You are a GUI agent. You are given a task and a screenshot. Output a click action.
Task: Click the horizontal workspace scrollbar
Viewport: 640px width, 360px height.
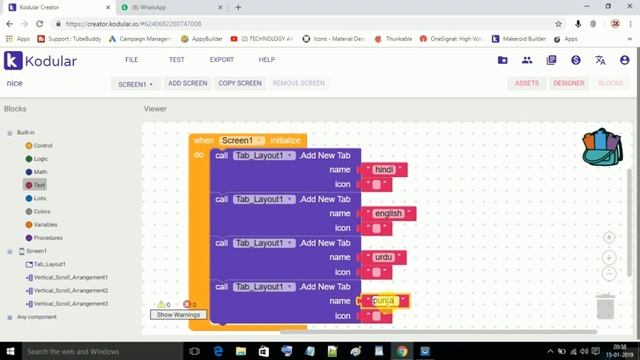click(438, 332)
